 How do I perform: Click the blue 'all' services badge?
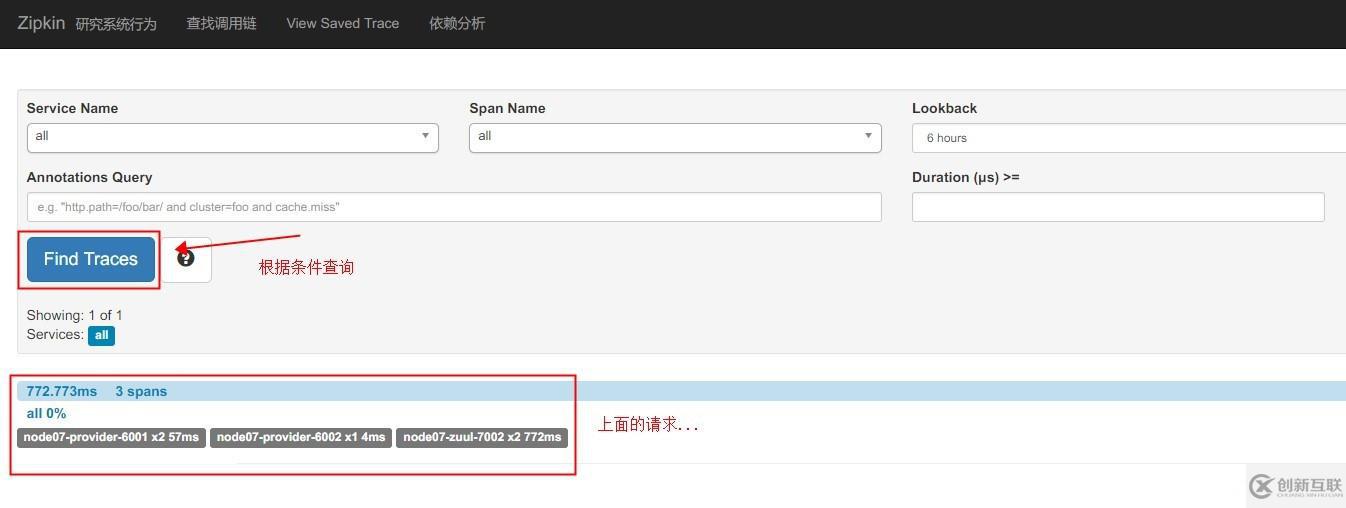point(101,335)
